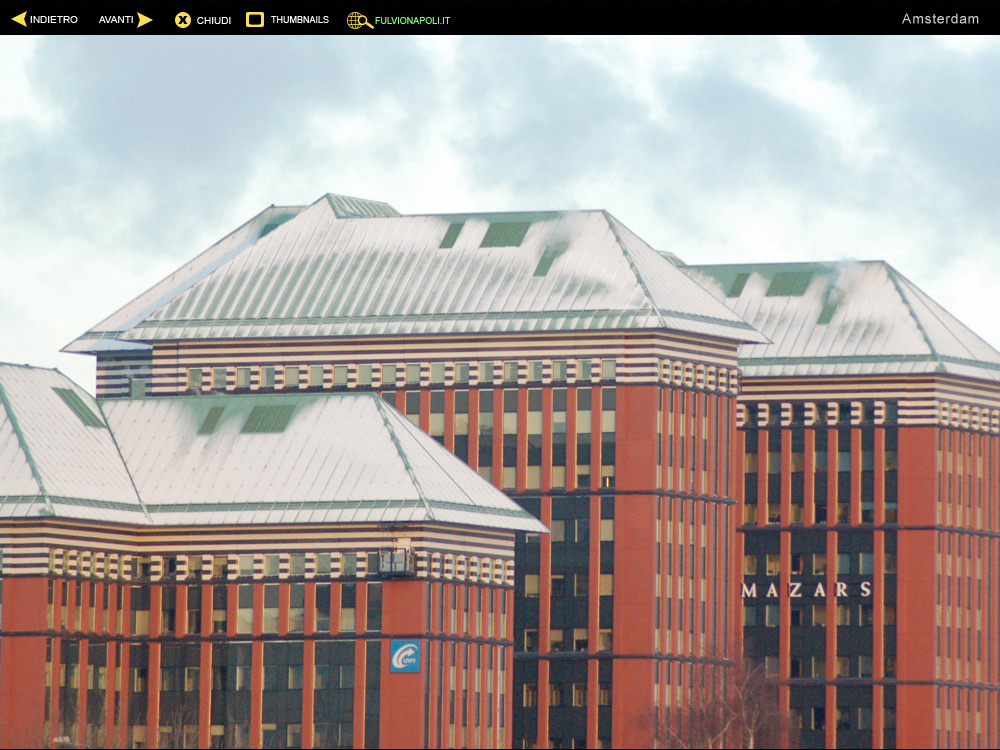Click the Amsterdam building photo
The height and width of the screenshot is (750, 1000).
[x=500, y=392]
